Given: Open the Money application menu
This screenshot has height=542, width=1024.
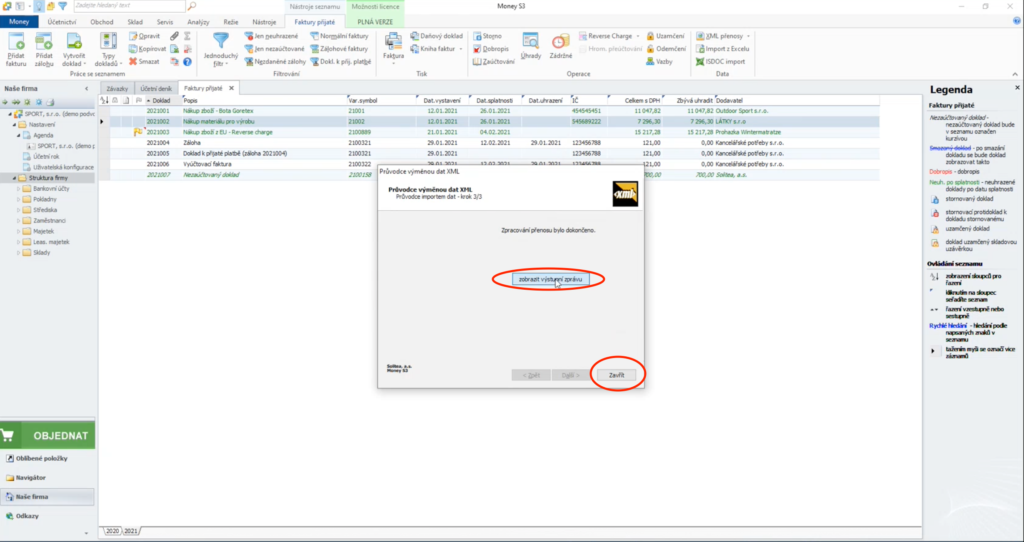Looking at the screenshot, I should point(19,22).
